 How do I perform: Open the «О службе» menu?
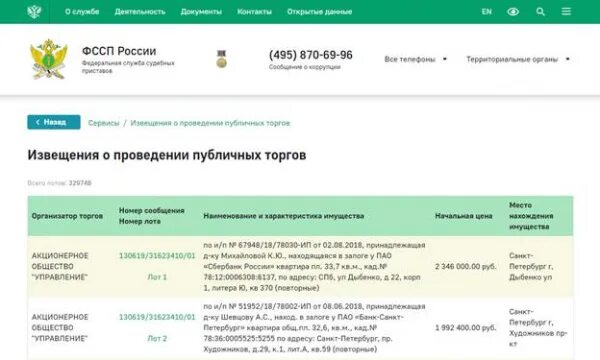pyautogui.click(x=82, y=11)
